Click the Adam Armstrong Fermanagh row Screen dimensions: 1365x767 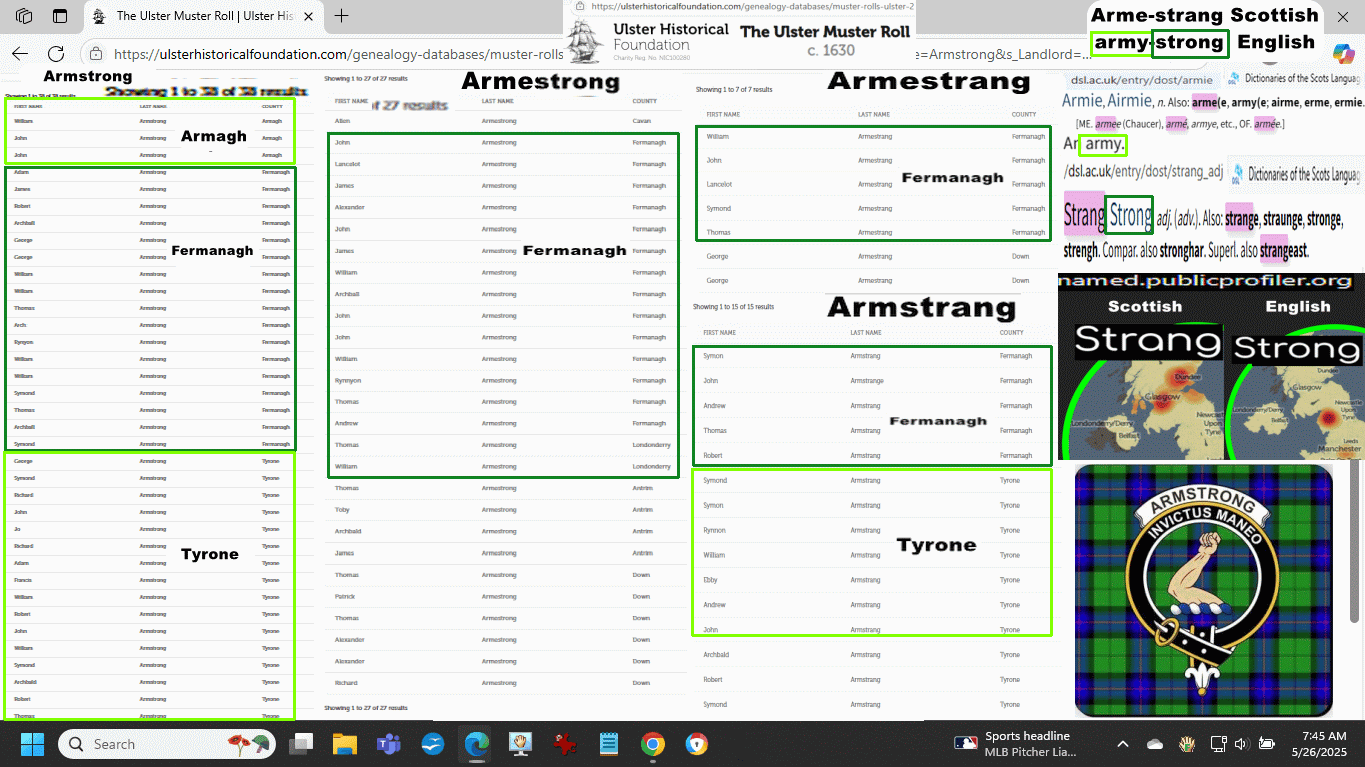tap(150, 172)
